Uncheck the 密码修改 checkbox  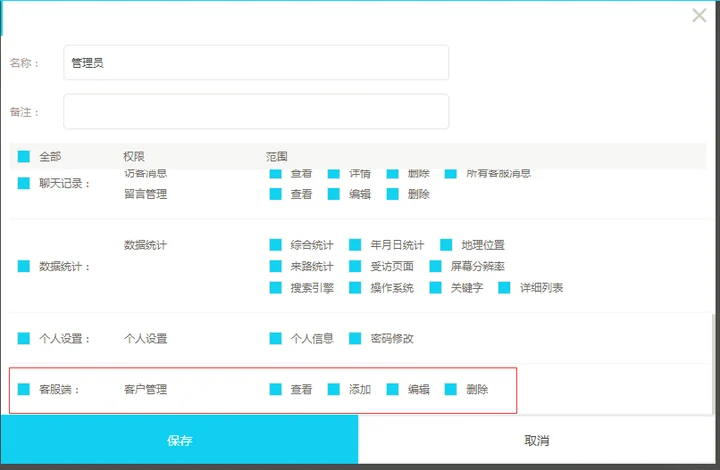pos(355,339)
